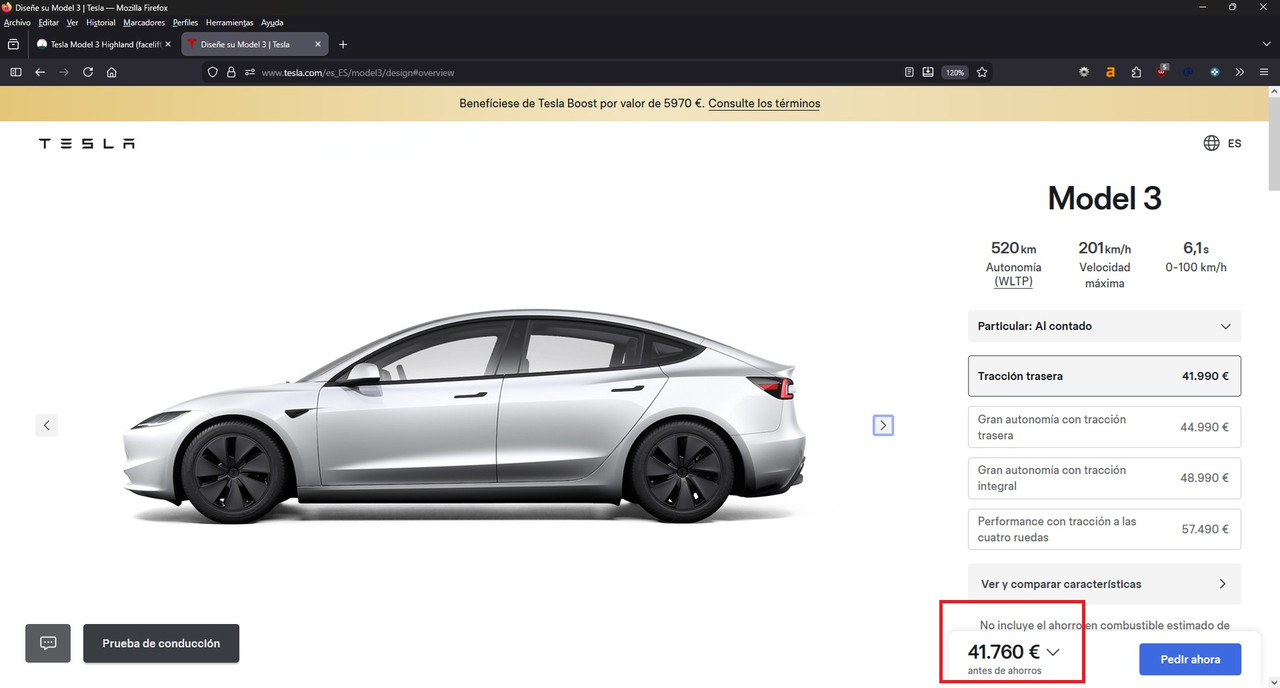Click Prueba de conducción button
The height and width of the screenshot is (688, 1280).
161,643
